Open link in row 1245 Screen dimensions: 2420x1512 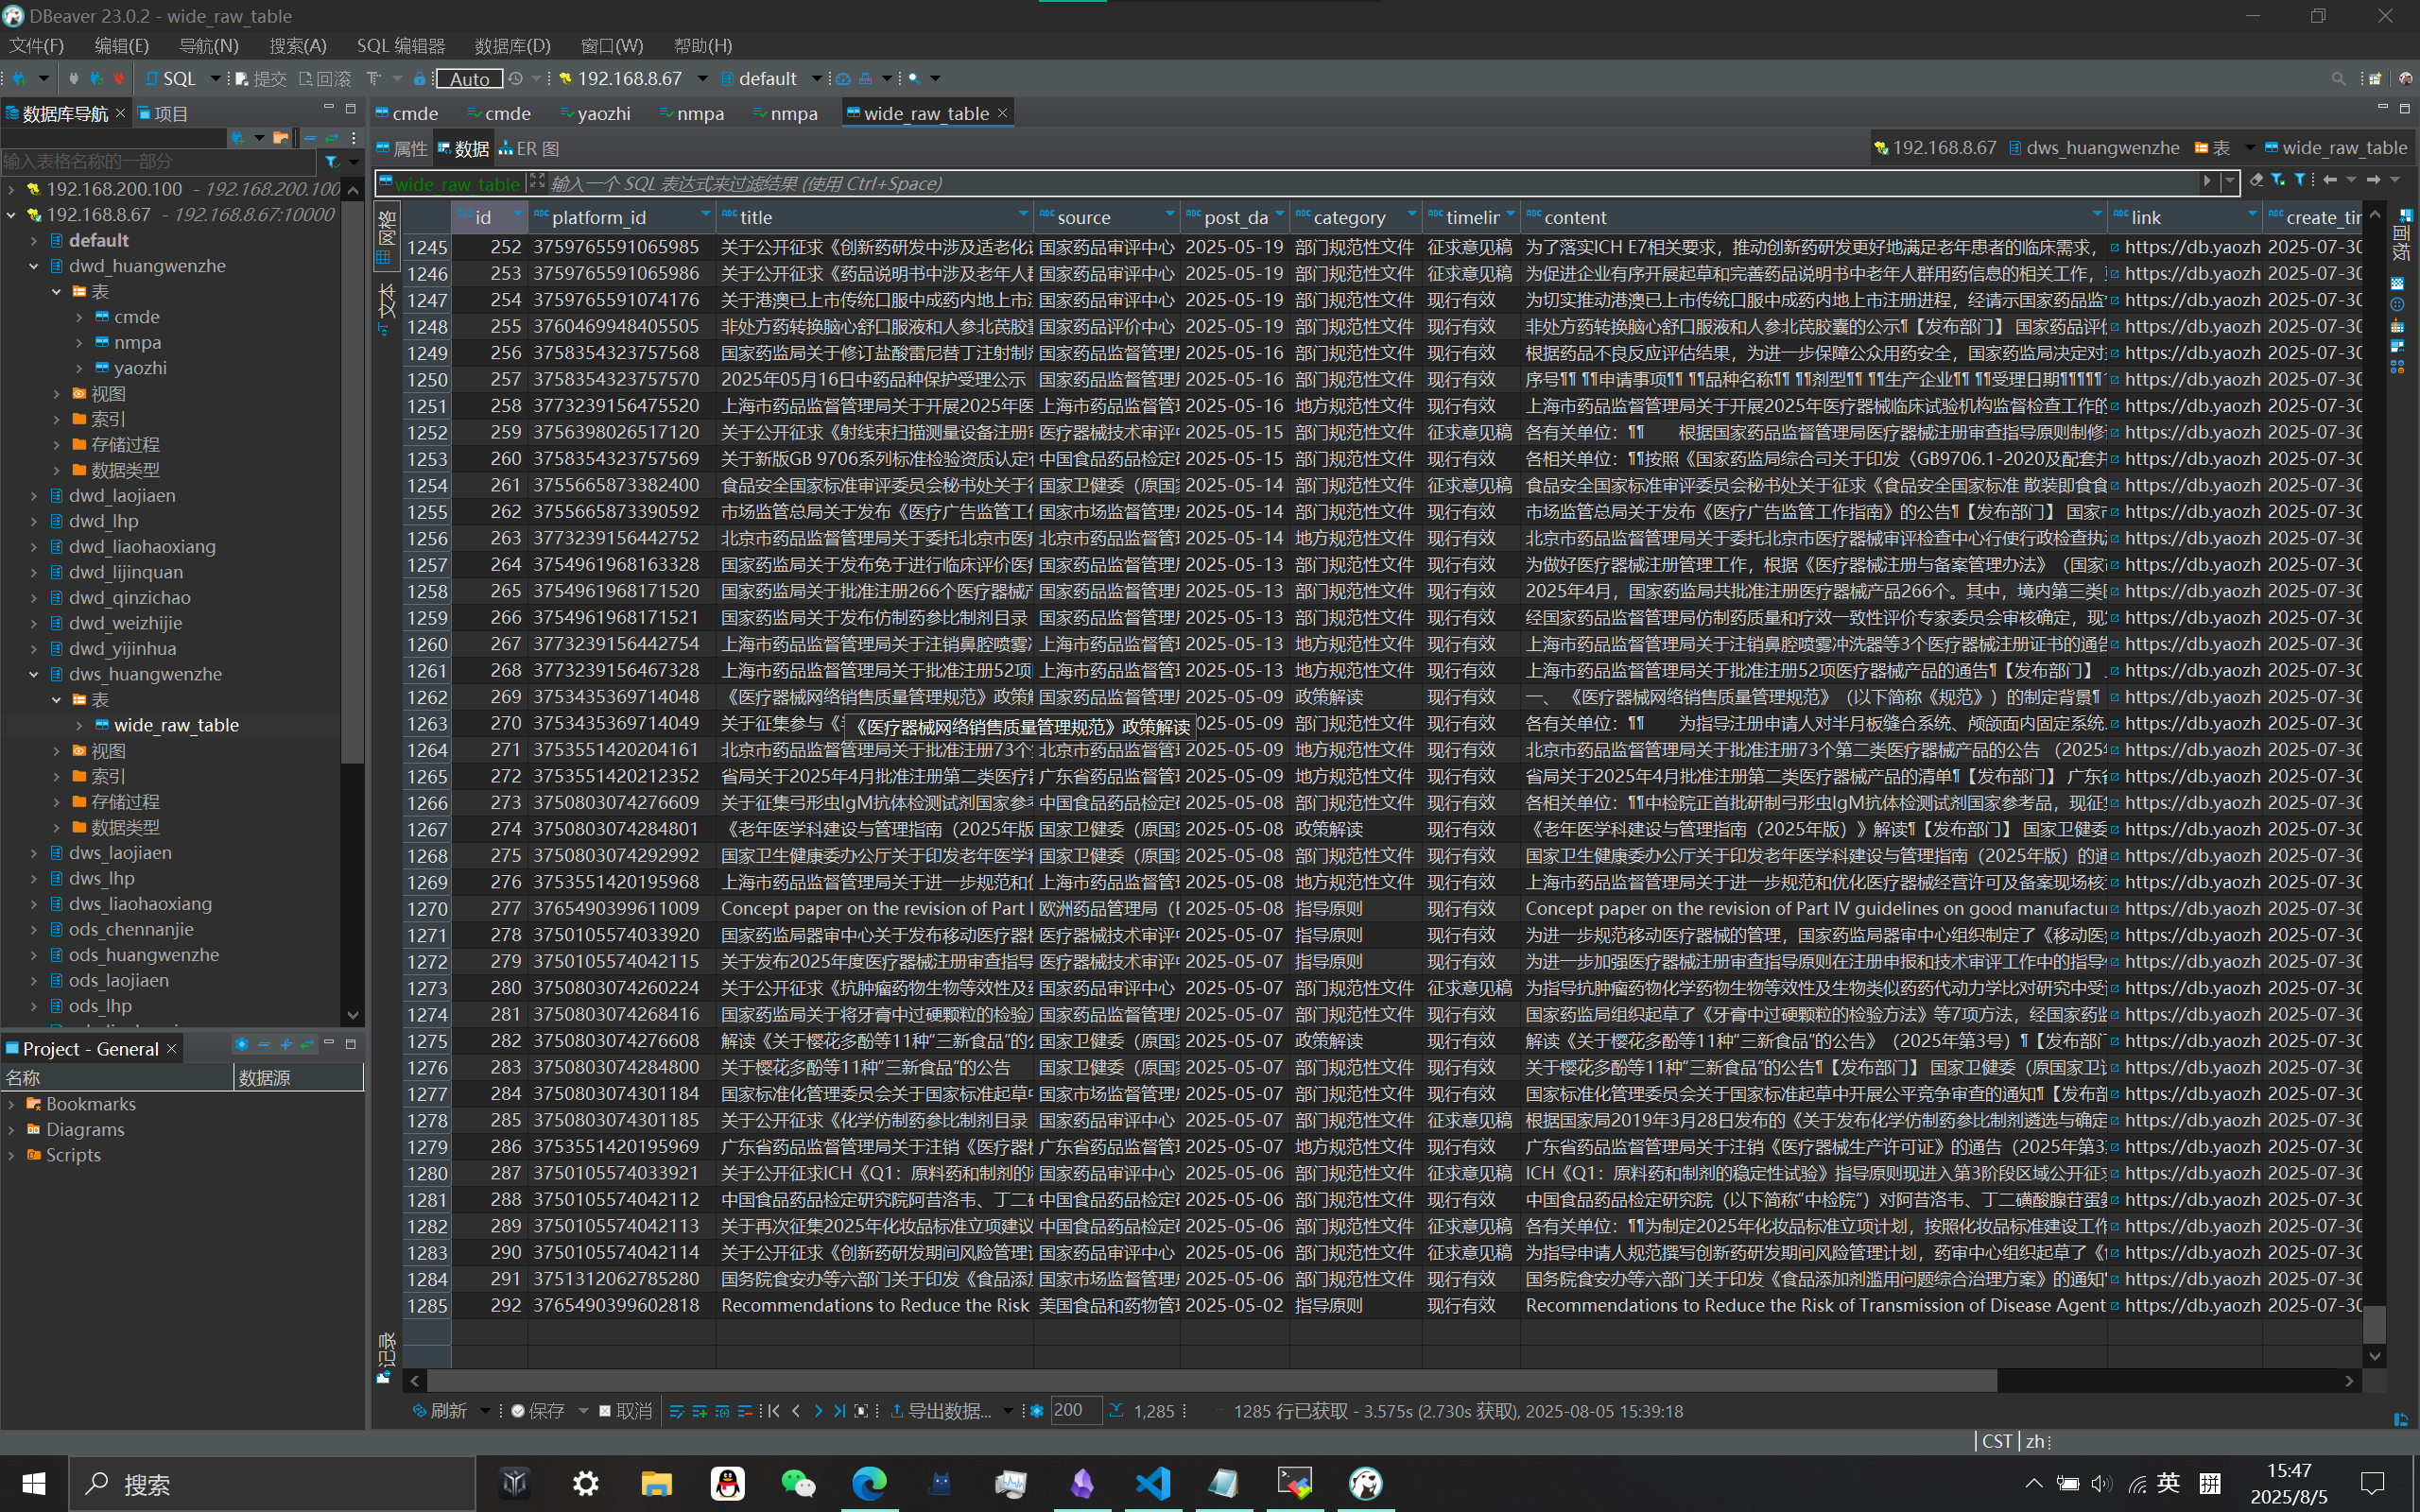pyautogui.click(x=2115, y=247)
